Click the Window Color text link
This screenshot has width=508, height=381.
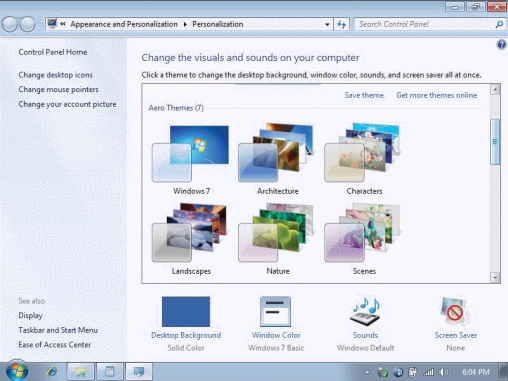point(276,335)
